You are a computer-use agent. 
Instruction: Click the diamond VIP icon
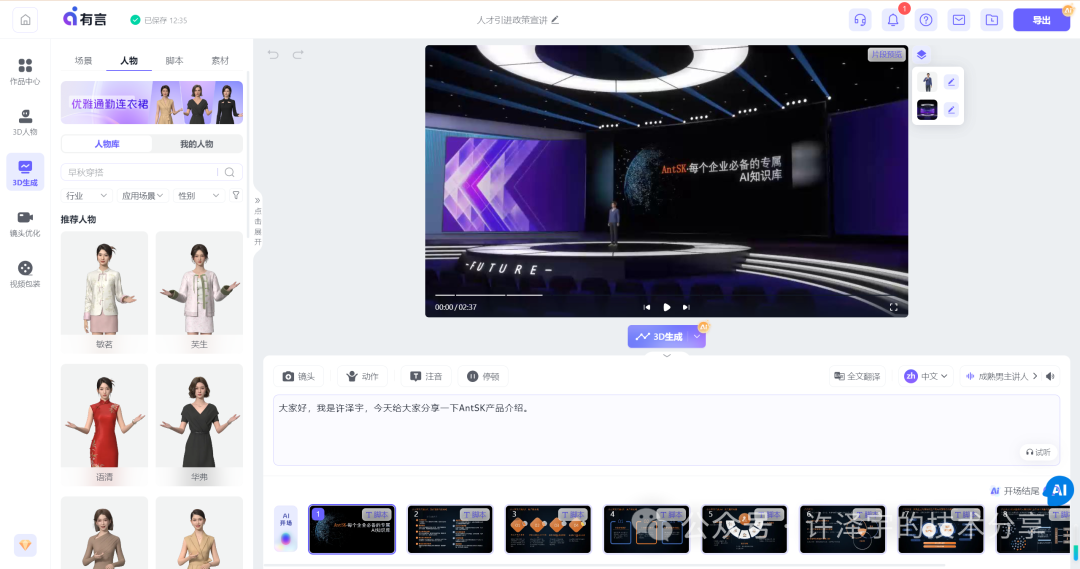(x=25, y=546)
